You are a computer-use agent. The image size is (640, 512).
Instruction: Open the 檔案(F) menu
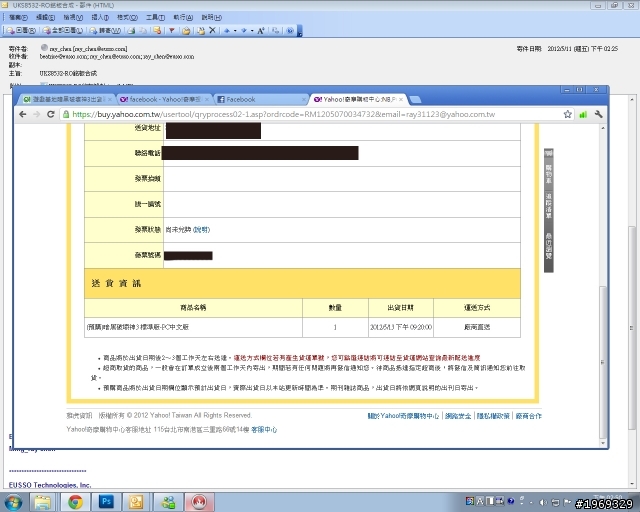click(x=18, y=18)
